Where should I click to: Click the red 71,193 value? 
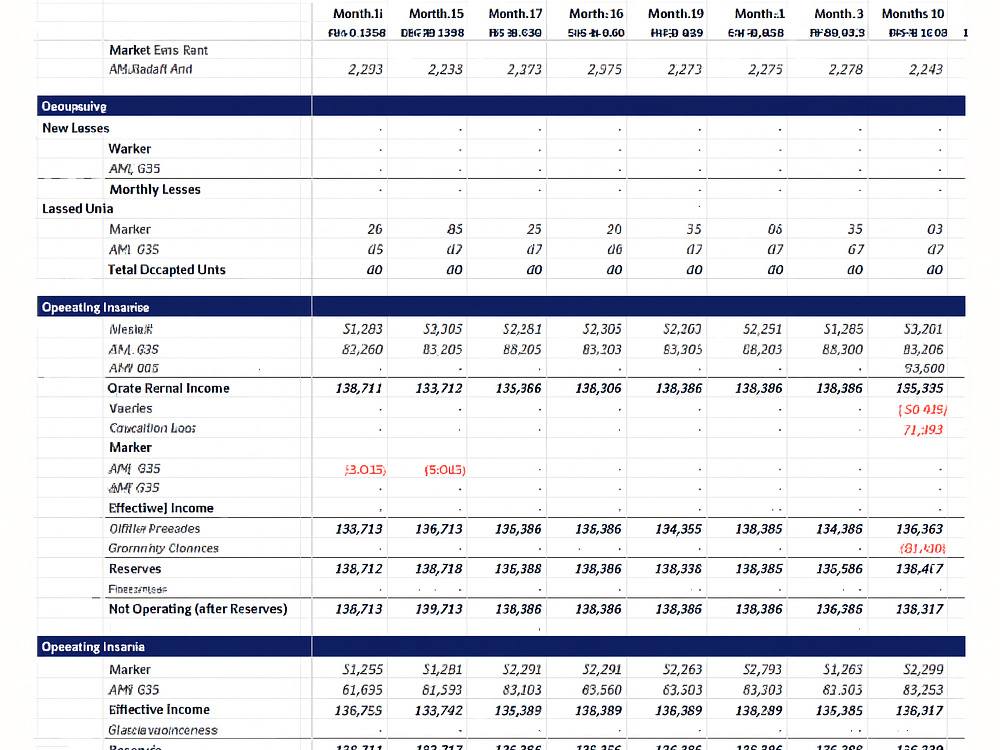[923, 430]
